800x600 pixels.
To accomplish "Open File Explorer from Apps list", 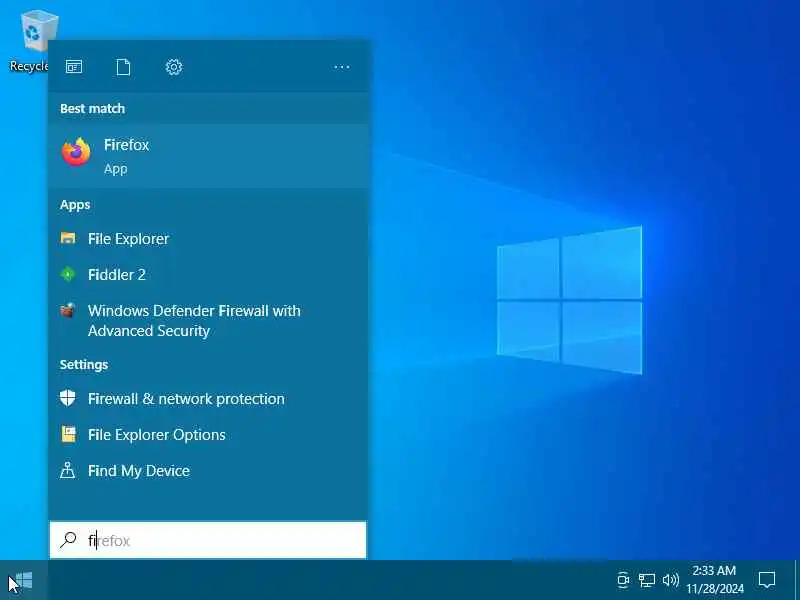I will tap(208, 239).
